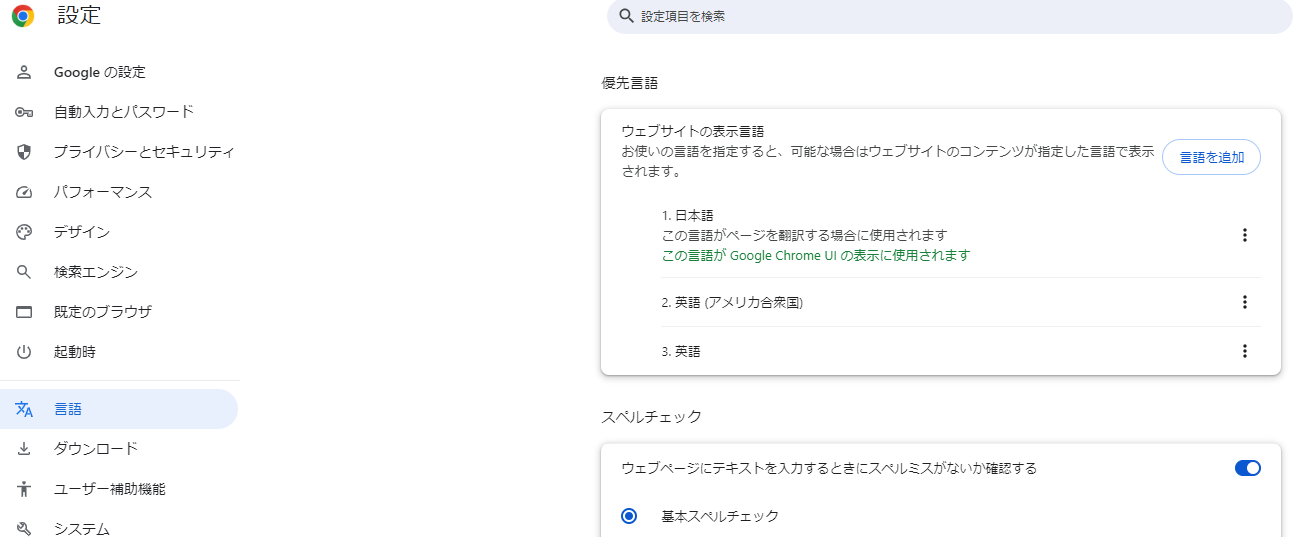Screen dimensions: 1303x537
Task: Select the 言語 item in the sidebar
Action: [x=119, y=409]
